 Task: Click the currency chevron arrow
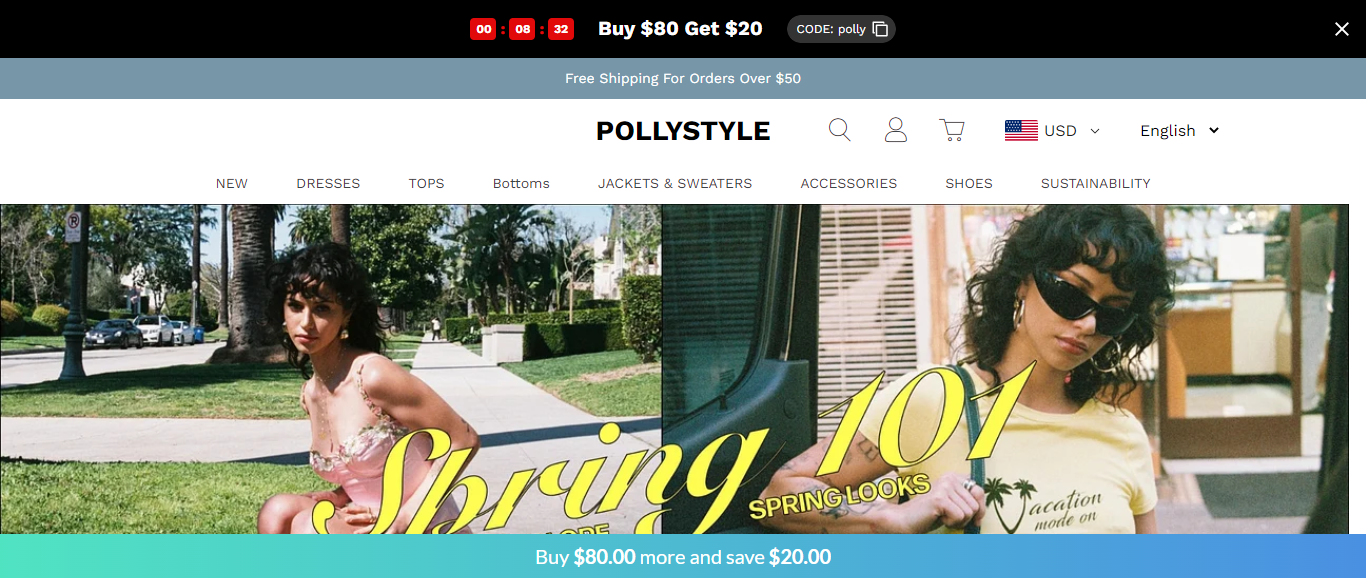pos(1094,131)
